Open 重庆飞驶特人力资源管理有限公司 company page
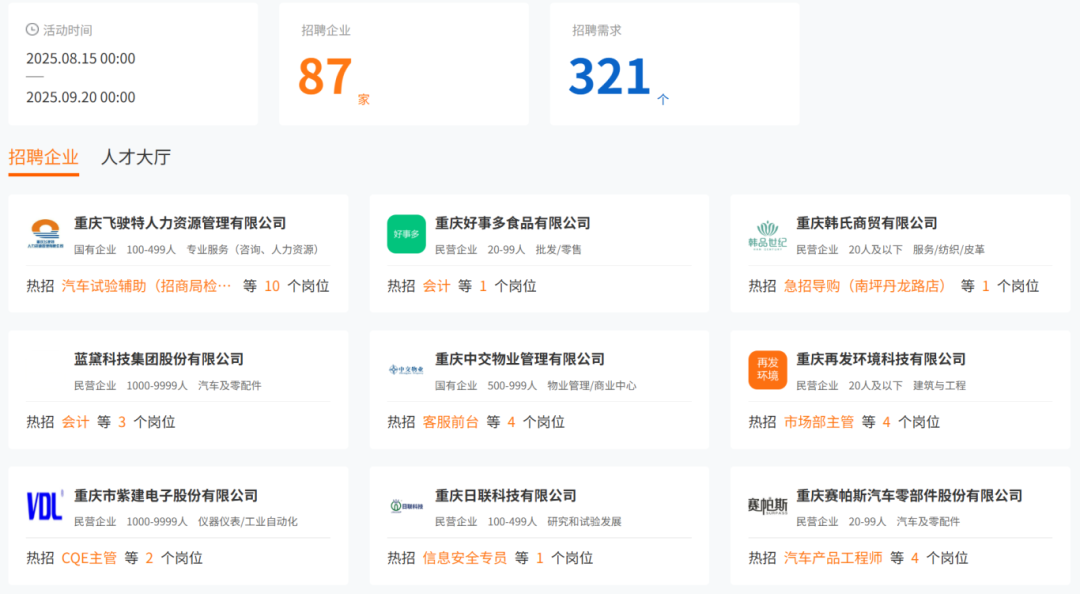This screenshot has width=1080, height=594. 180,223
